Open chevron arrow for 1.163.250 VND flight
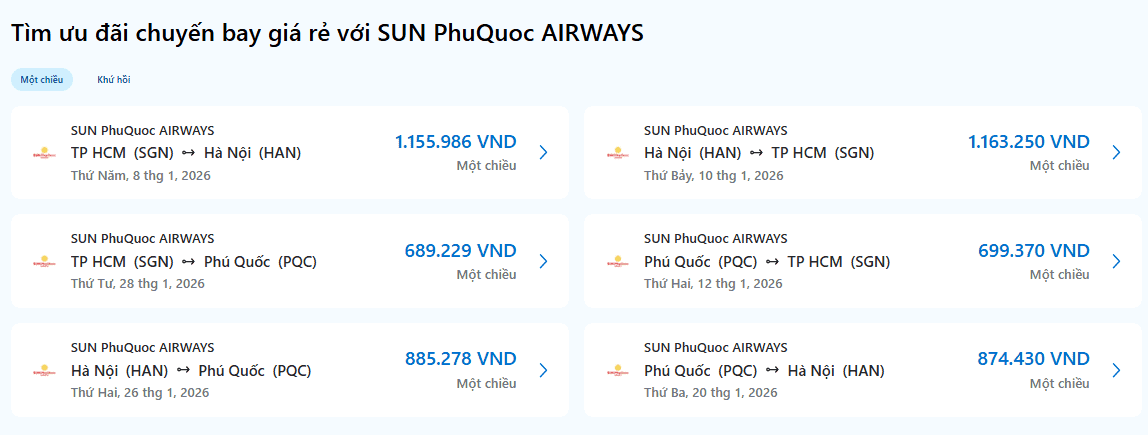Viewport: 1148px width, 435px height. pos(1116,153)
